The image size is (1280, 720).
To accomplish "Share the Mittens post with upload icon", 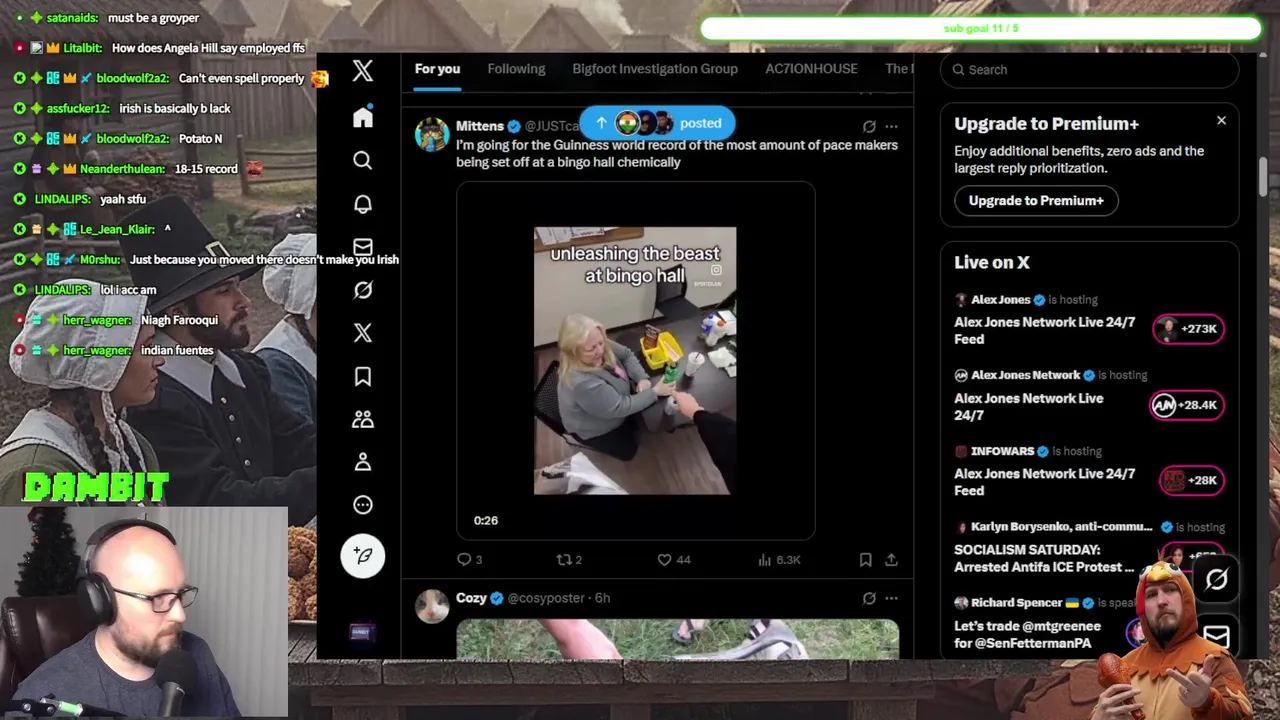I will 891,560.
